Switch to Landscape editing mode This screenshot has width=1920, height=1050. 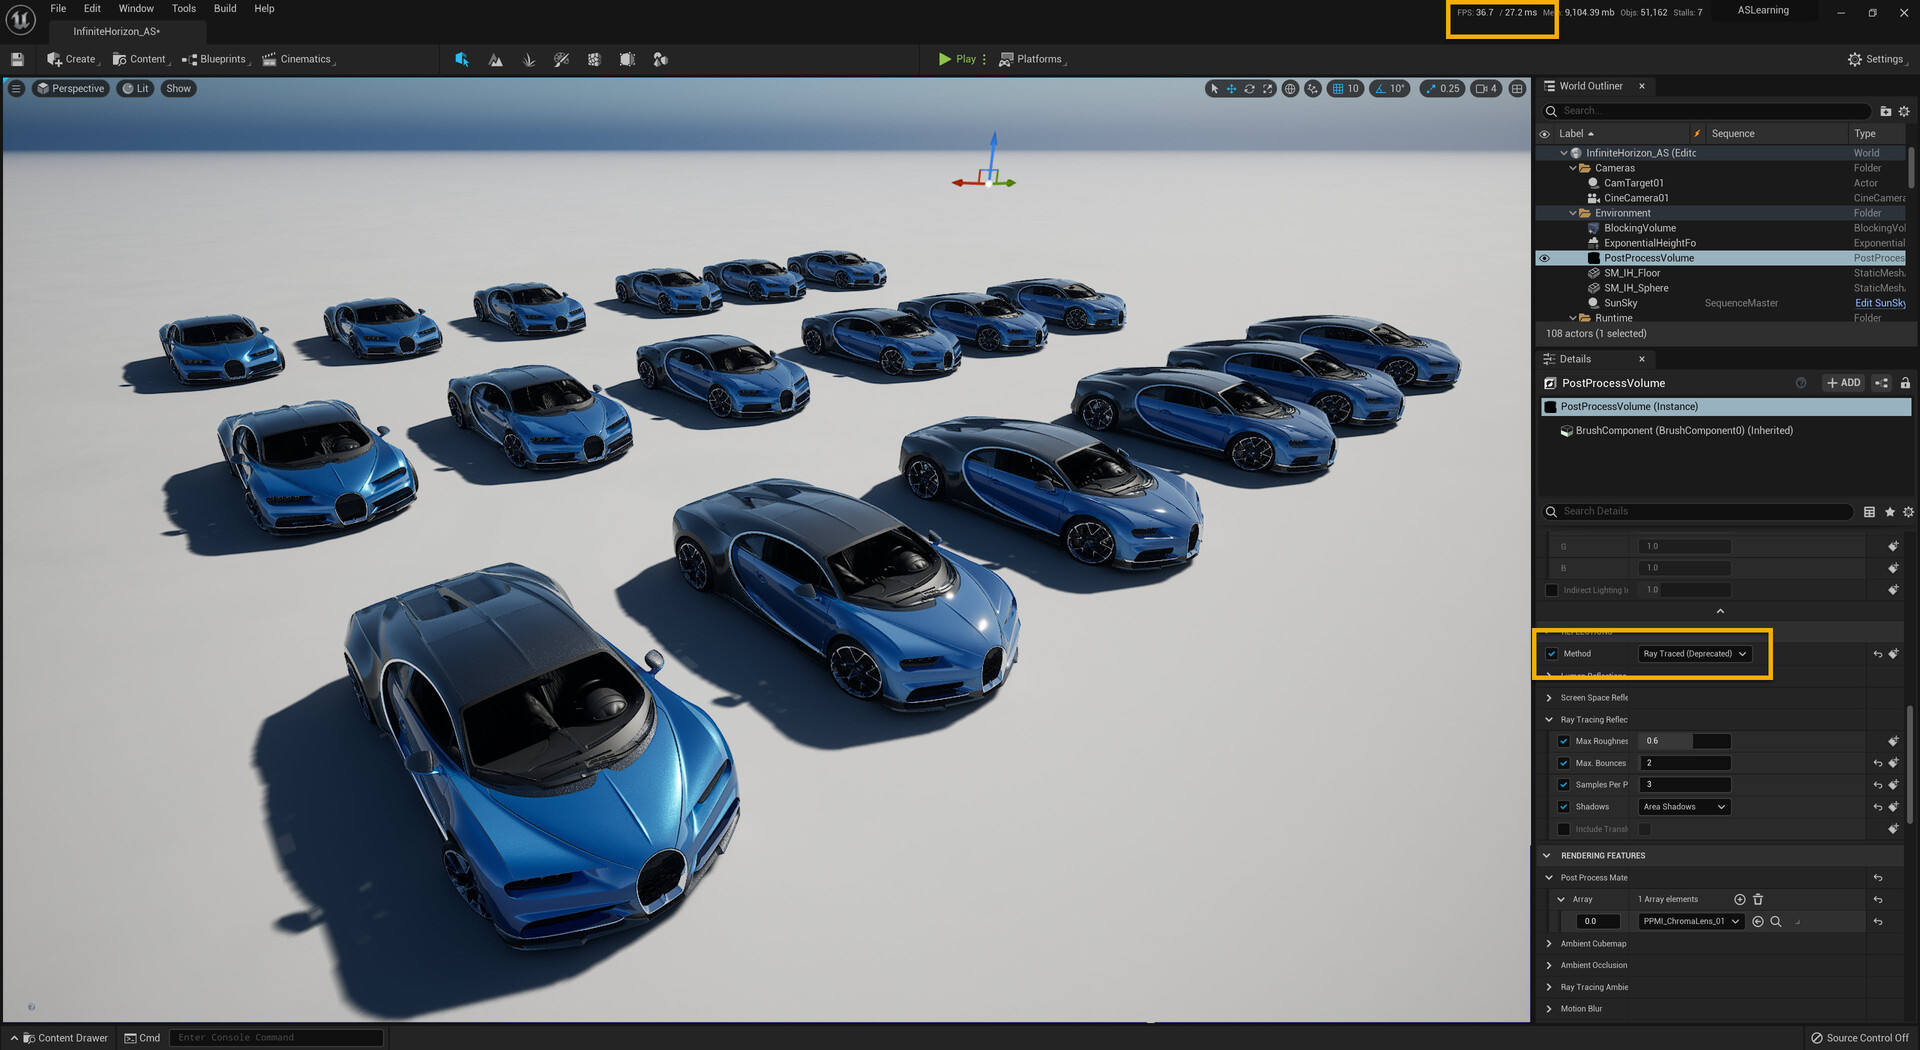tap(495, 59)
